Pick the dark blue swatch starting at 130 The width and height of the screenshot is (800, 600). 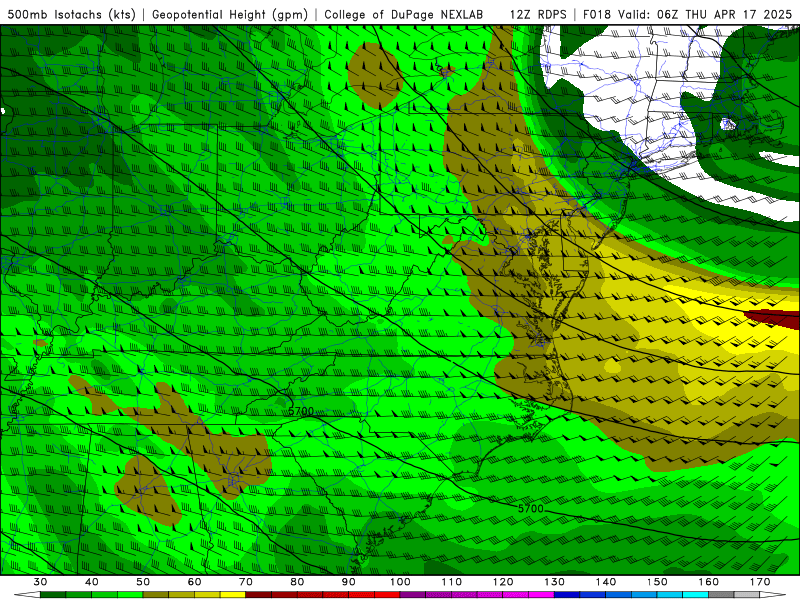pyautogui.click(x=567, y=595)
